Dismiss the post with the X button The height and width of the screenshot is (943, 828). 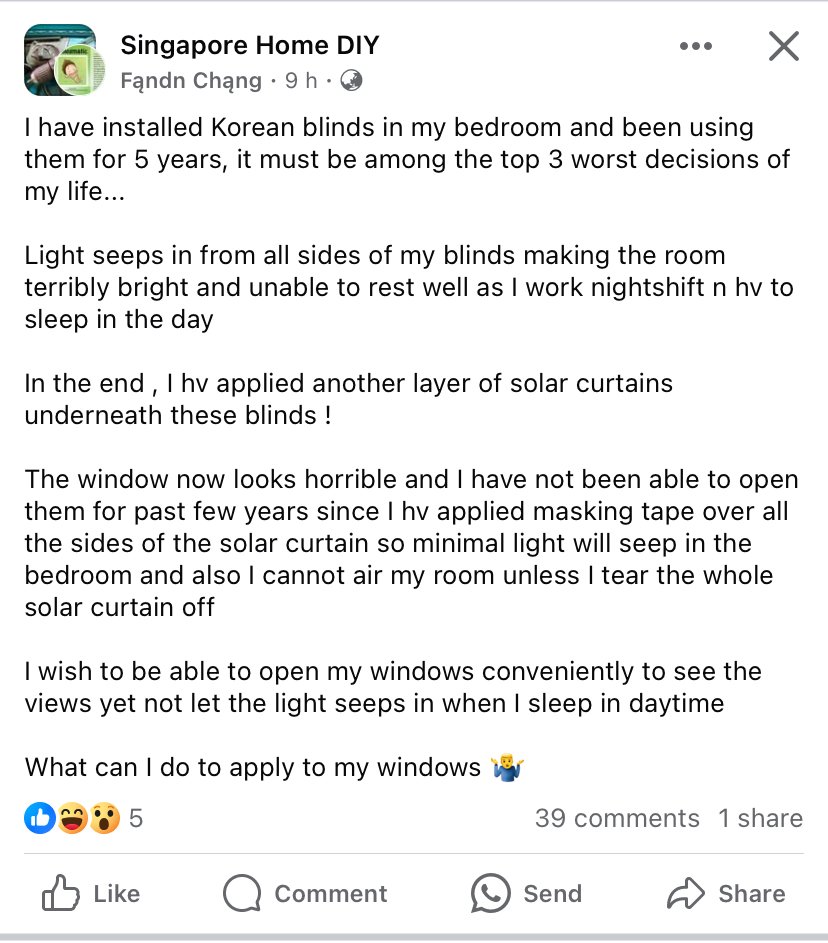[783, 46]
